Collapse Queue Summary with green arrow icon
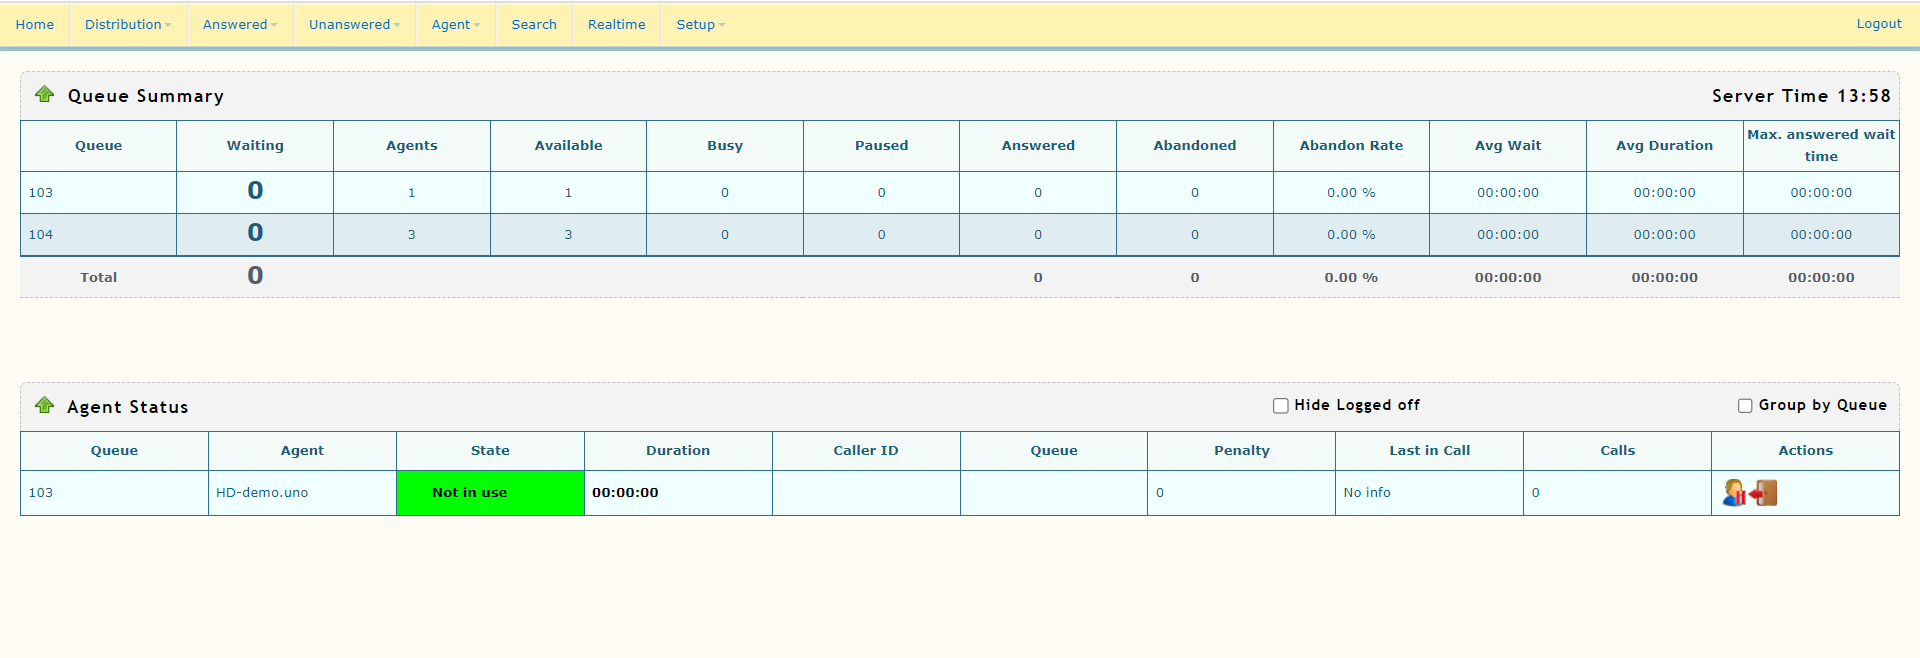The height and width of the screenshot is (658, 1920). coord(44,95)
